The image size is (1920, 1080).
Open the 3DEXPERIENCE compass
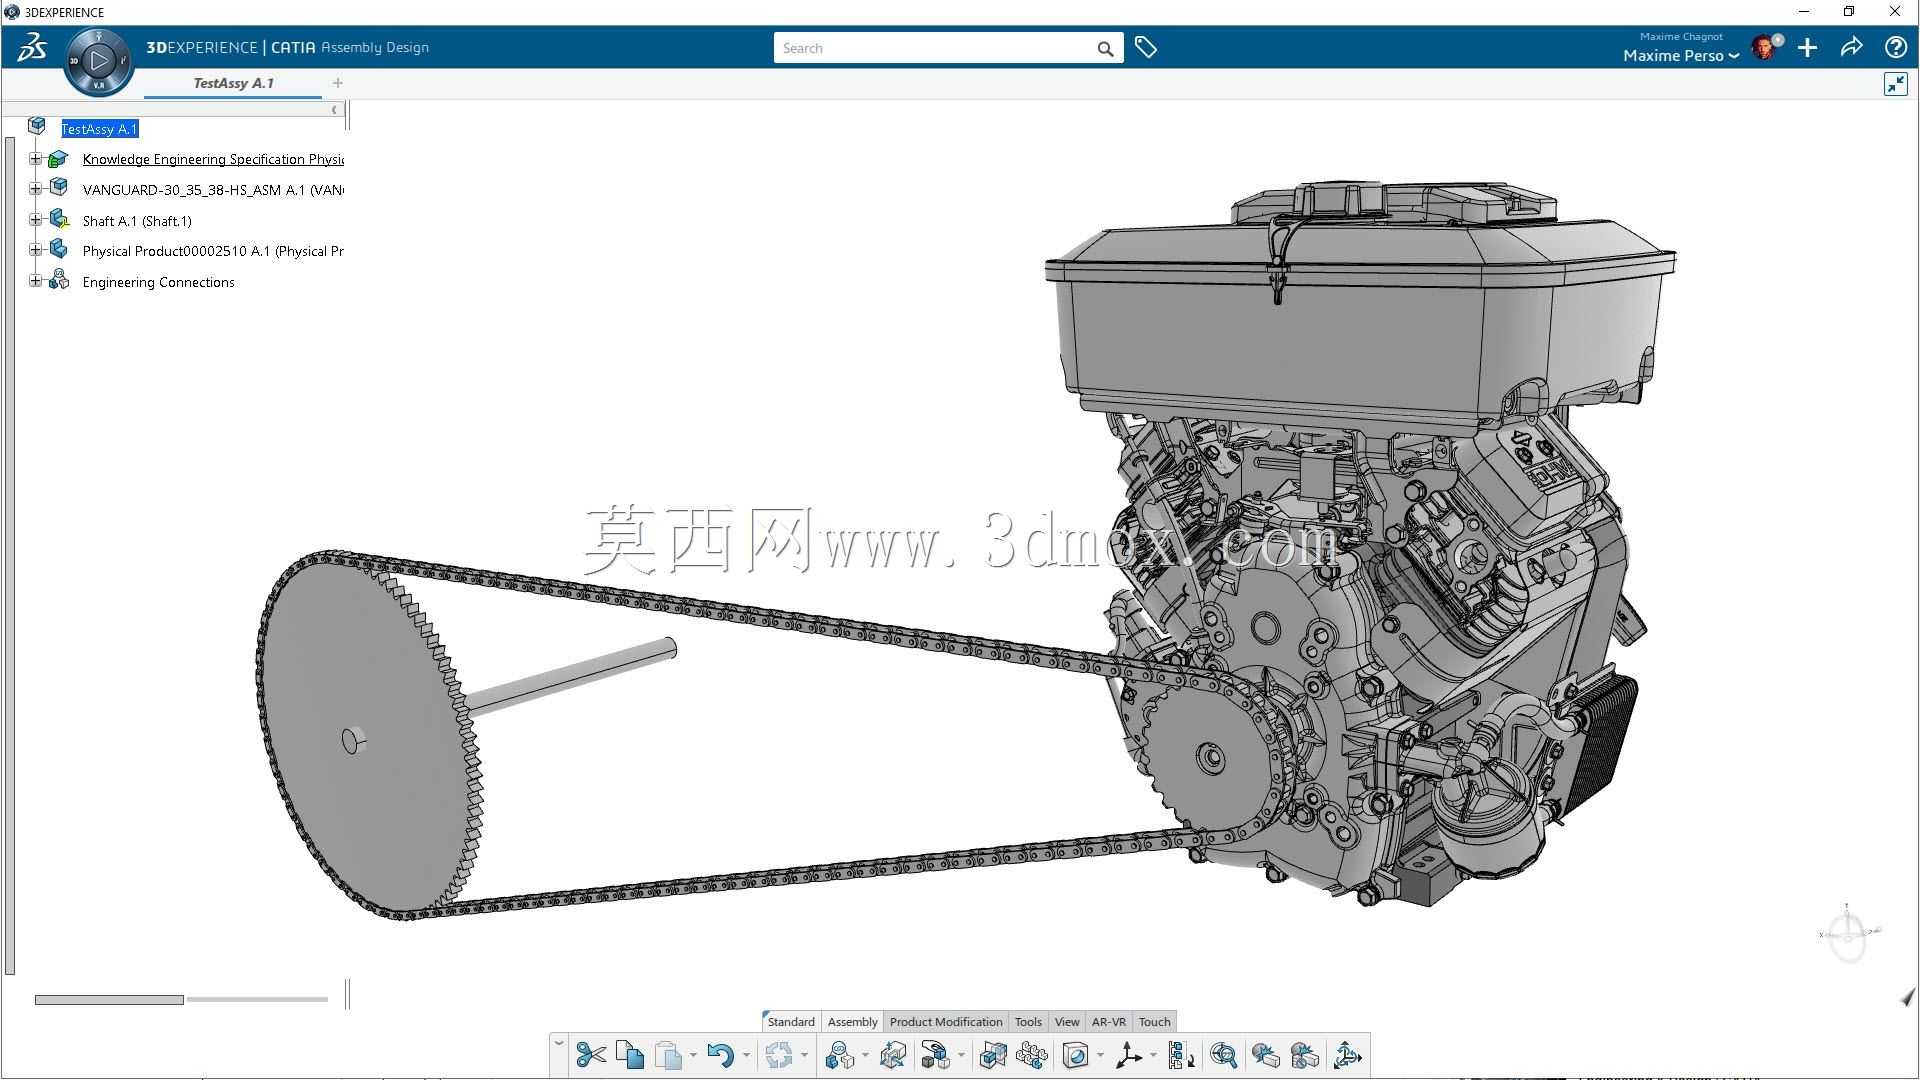point(98,61)
